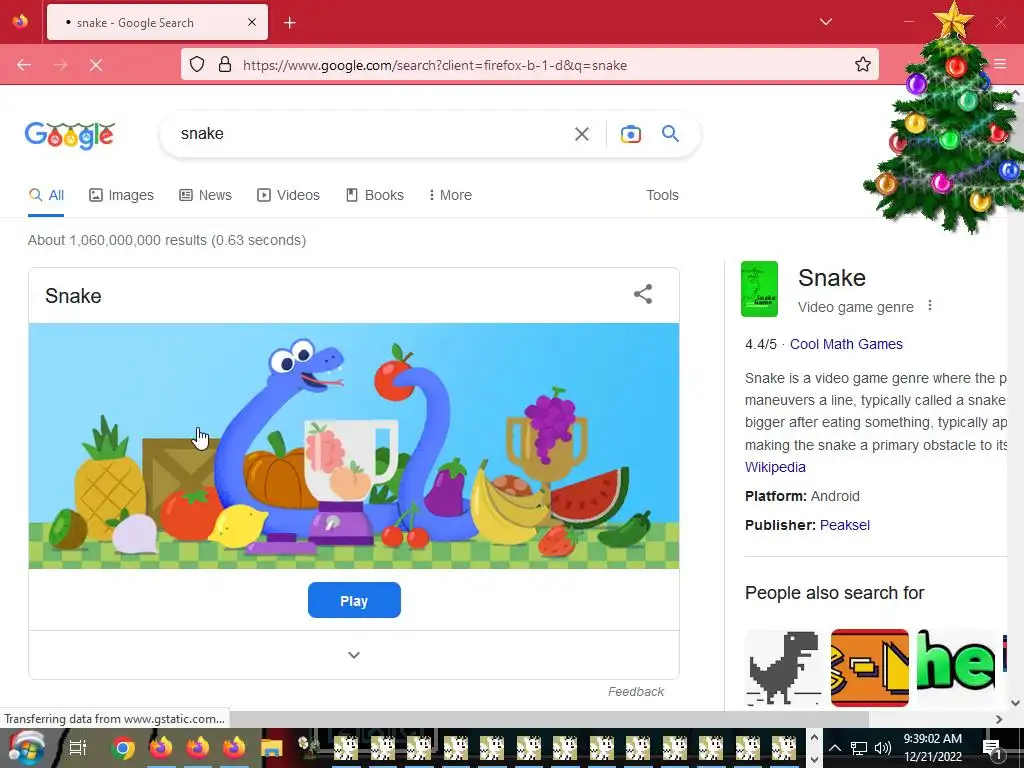
Task: Open File Explorer from the taskbar
Action: click(271, 748)
